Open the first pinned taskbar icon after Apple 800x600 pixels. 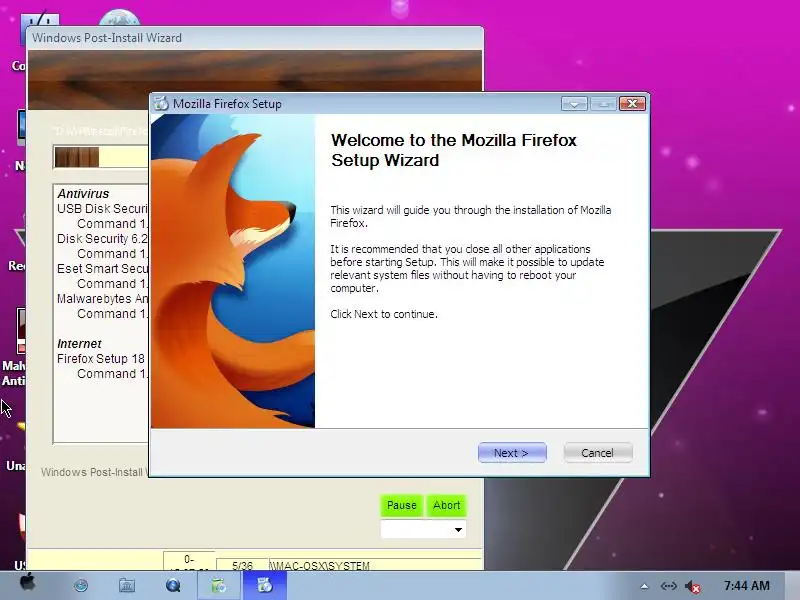pyautogui.click(x=81, y=585)
